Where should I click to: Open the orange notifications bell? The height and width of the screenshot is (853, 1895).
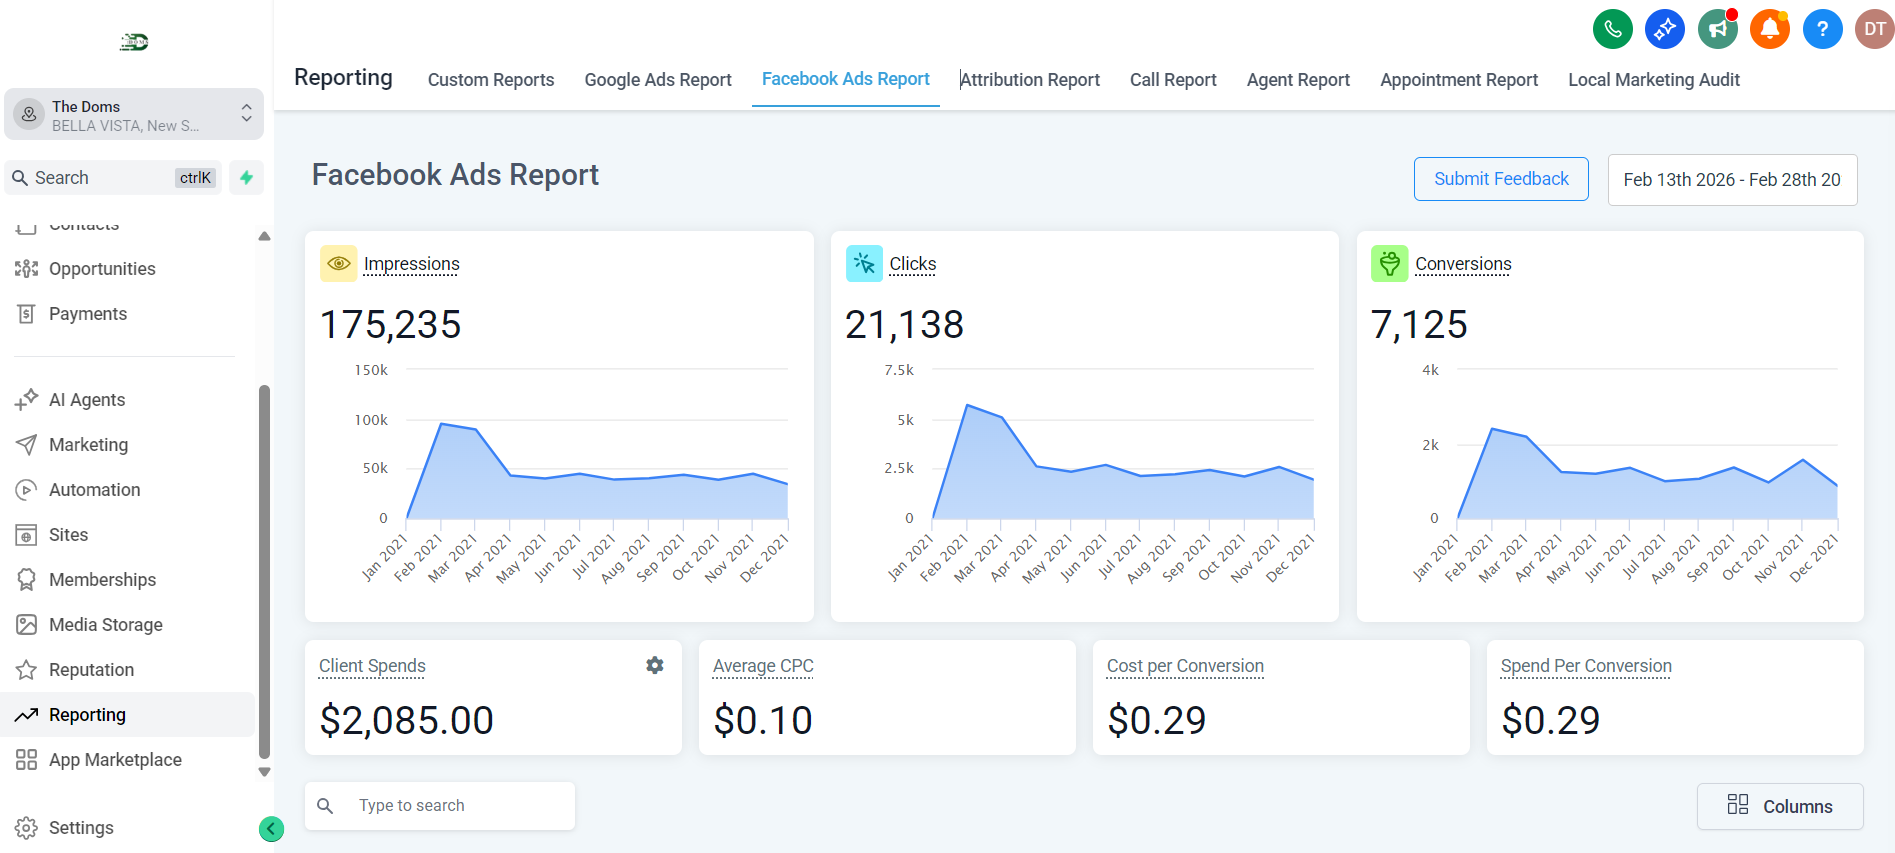tap(1769, 29)
